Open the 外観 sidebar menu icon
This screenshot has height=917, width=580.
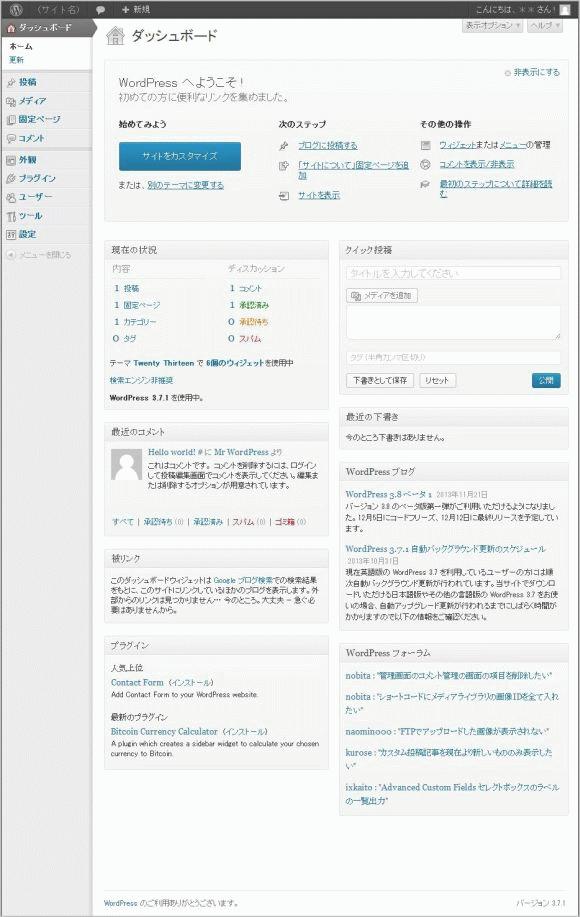pyautogui.click(x=11, y=160)
